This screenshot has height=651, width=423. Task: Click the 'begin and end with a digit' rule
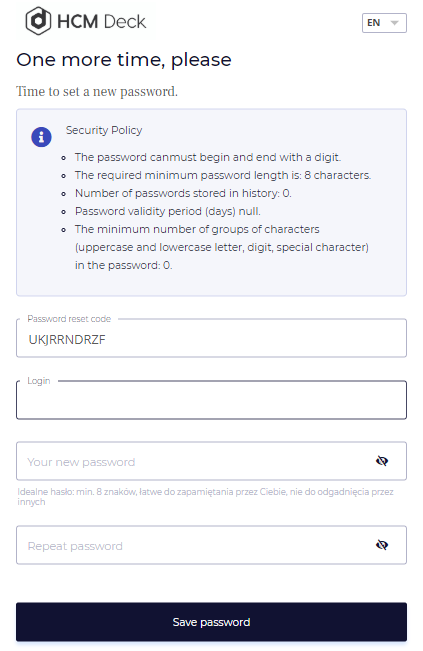(x=208, y=157)
